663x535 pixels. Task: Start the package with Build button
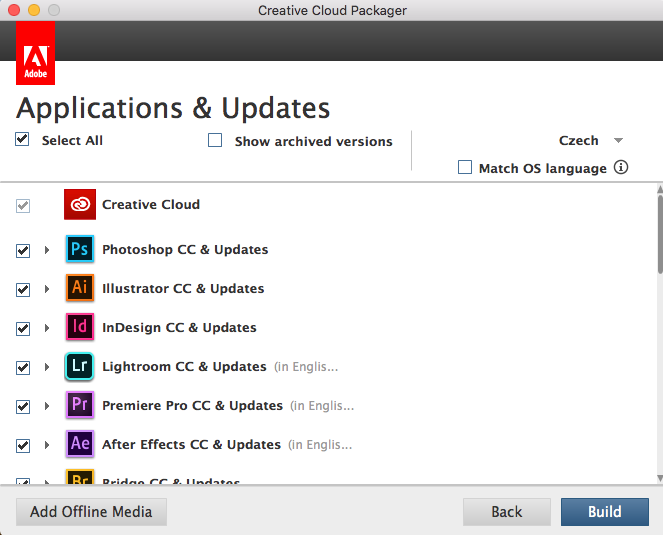(x=605, y=512)
